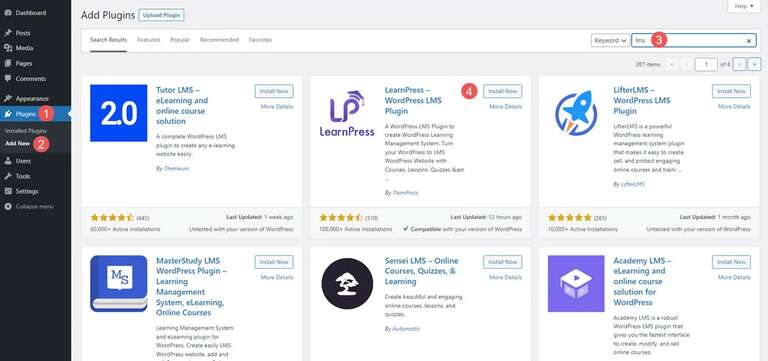Open the Academy LMS title link
Screen dimensions: 768x361
pyautogui.click(x=643, y=281)
